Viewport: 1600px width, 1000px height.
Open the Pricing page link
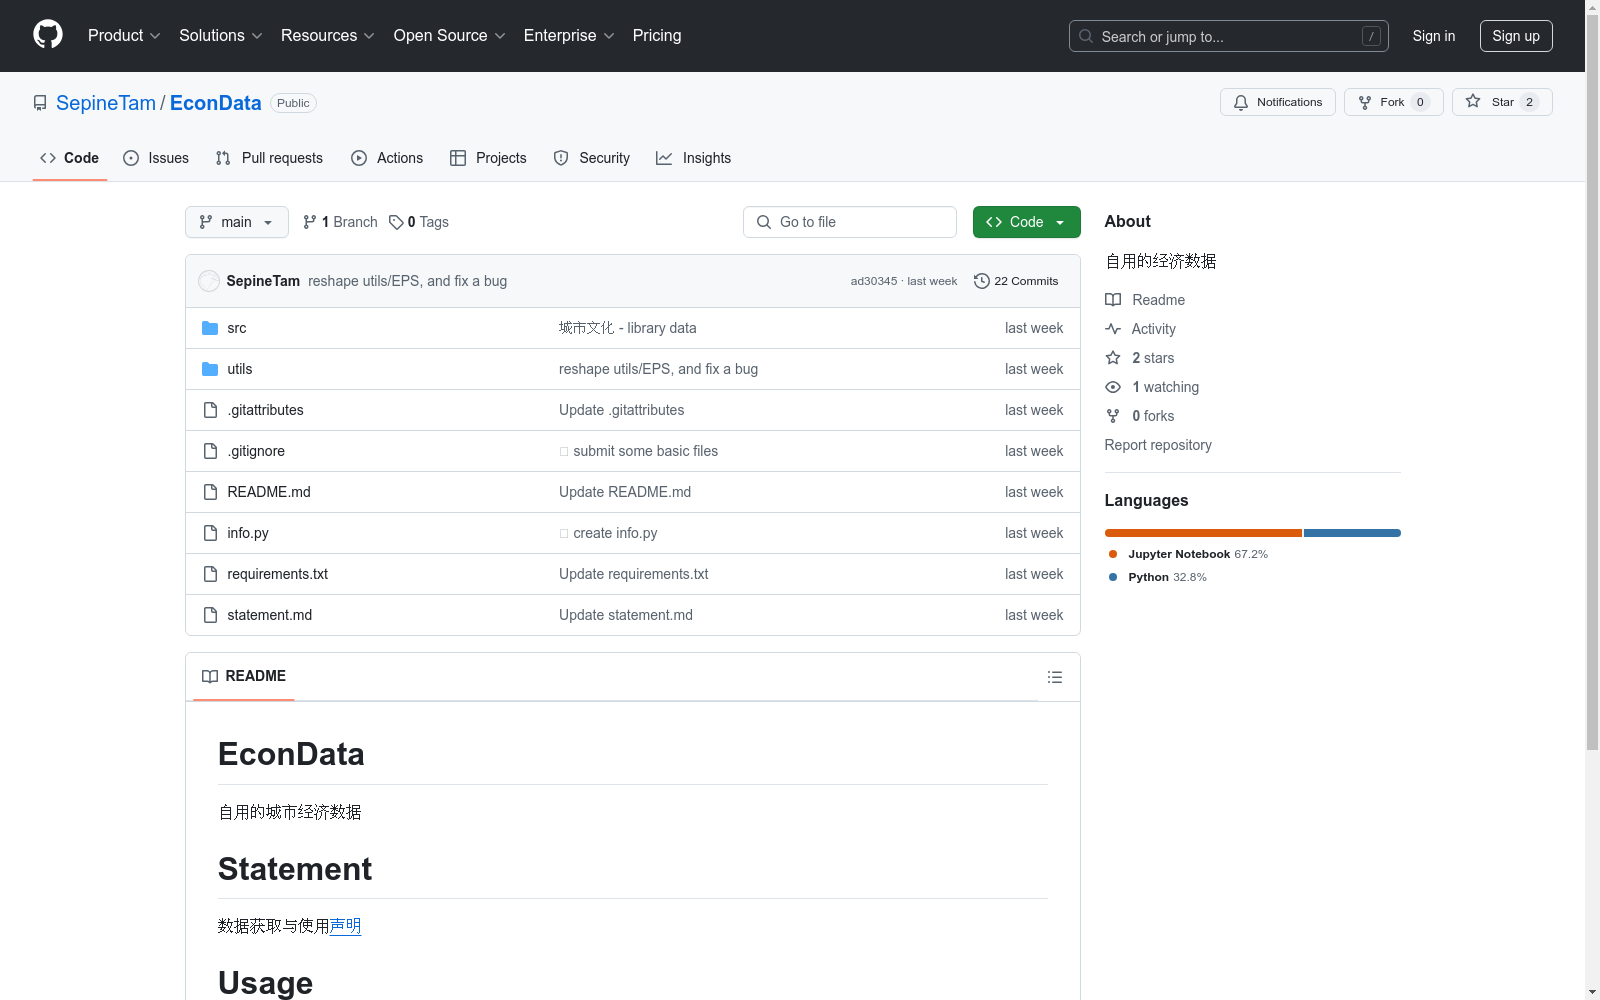click(x=657, y=36)
